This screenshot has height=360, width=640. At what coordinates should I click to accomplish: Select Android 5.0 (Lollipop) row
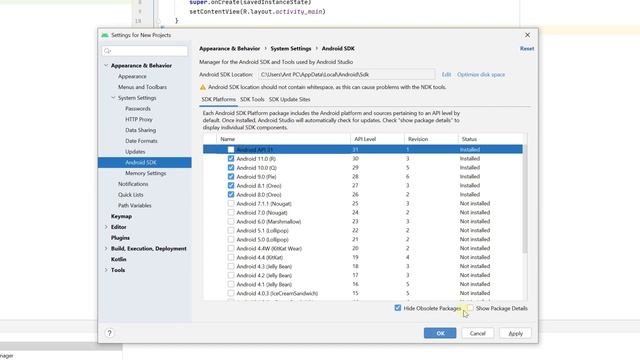362,240
